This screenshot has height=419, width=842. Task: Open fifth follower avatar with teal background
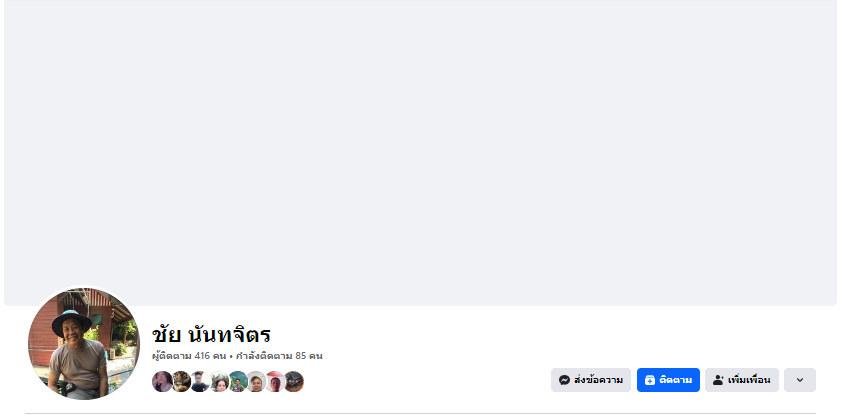point(237,381)
